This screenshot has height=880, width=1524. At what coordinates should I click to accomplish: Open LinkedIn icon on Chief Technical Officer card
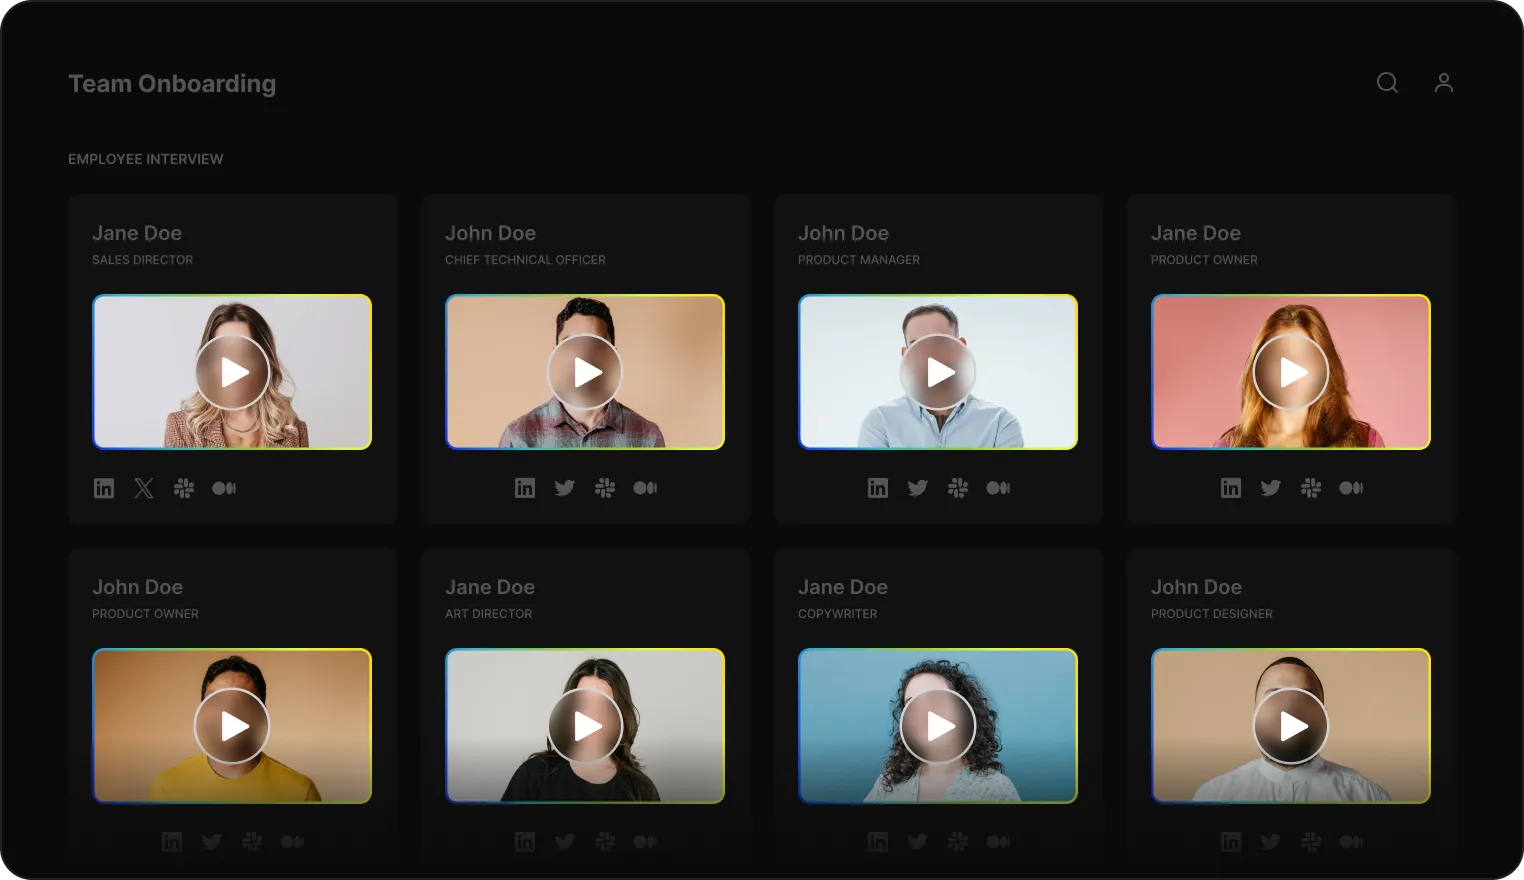pyautogui.click(x=525, y=488)
